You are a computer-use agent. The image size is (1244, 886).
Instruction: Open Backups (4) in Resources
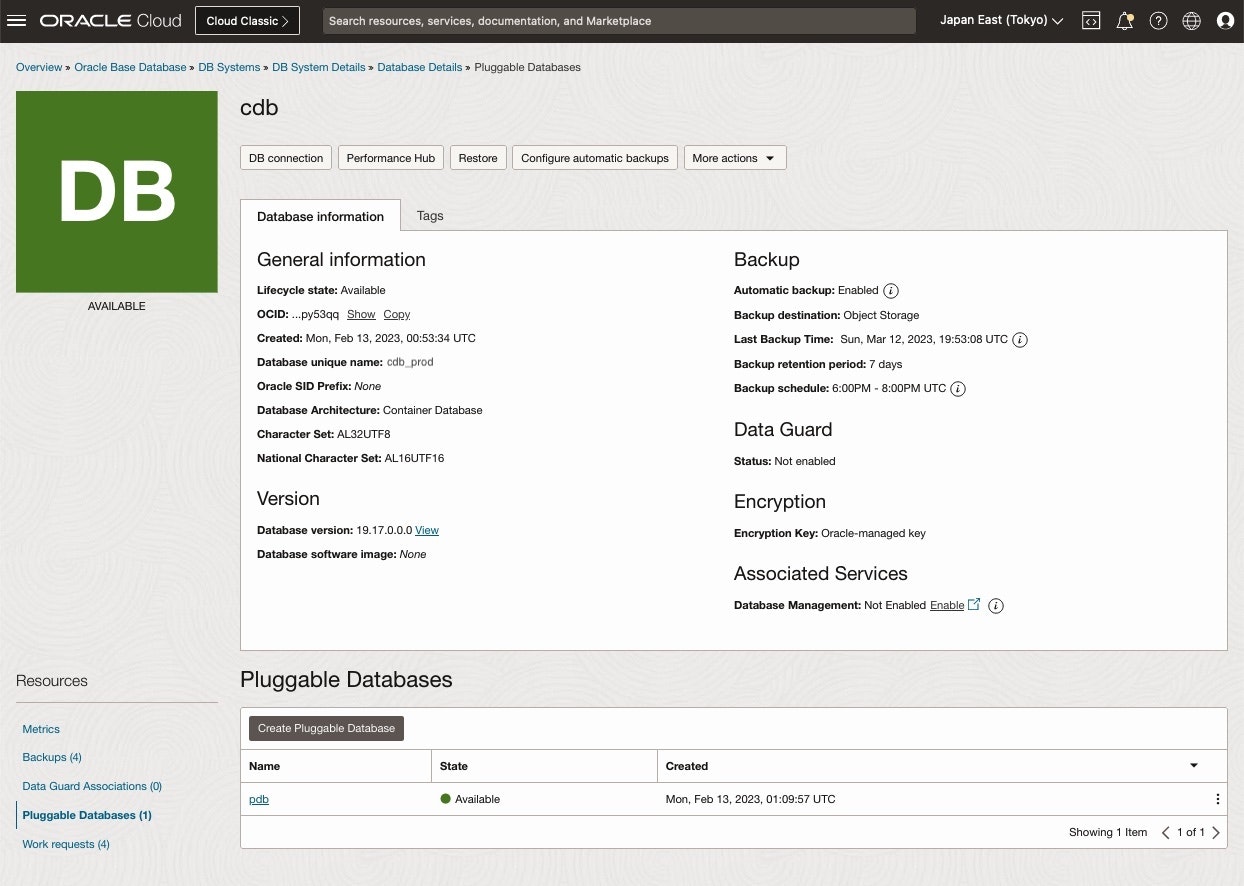(x=52, y=757)
